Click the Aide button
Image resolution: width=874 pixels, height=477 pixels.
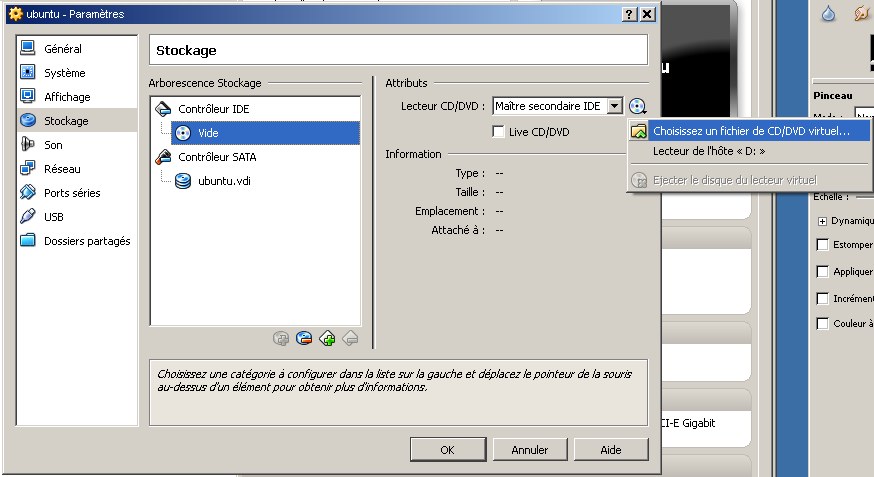coord(611,449)
